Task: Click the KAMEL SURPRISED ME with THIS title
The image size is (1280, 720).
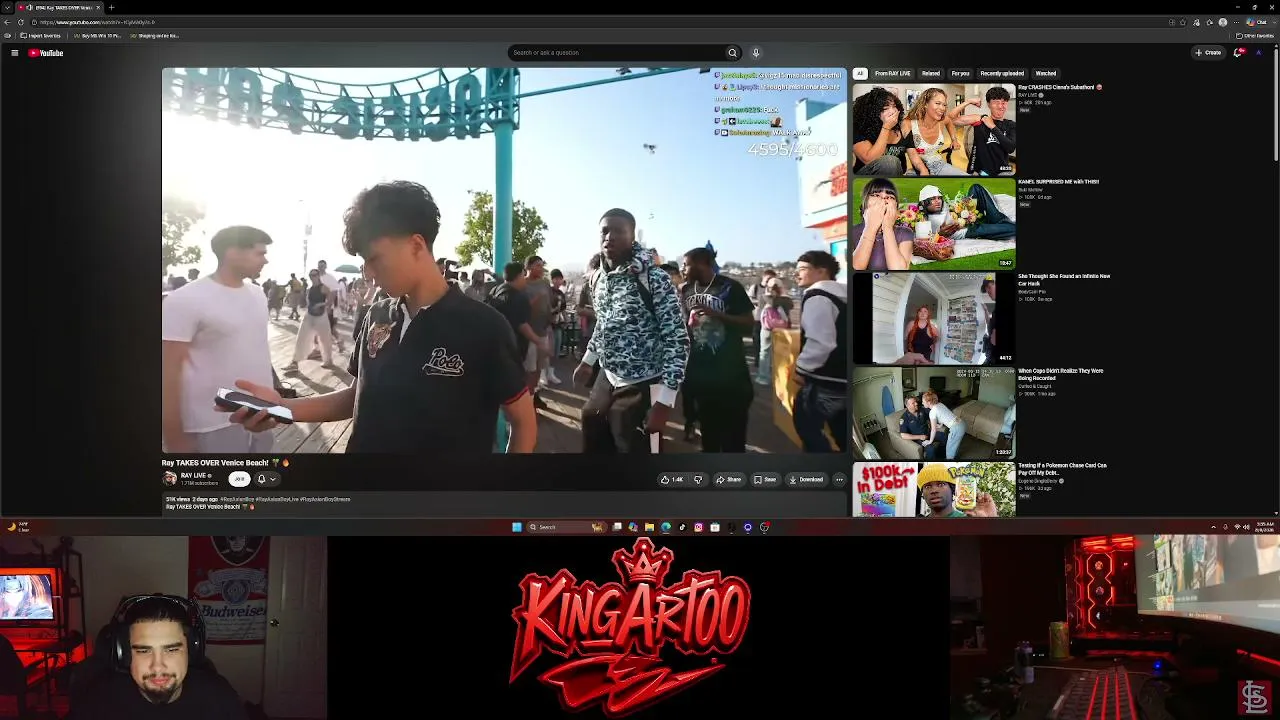Action: 1058,182
